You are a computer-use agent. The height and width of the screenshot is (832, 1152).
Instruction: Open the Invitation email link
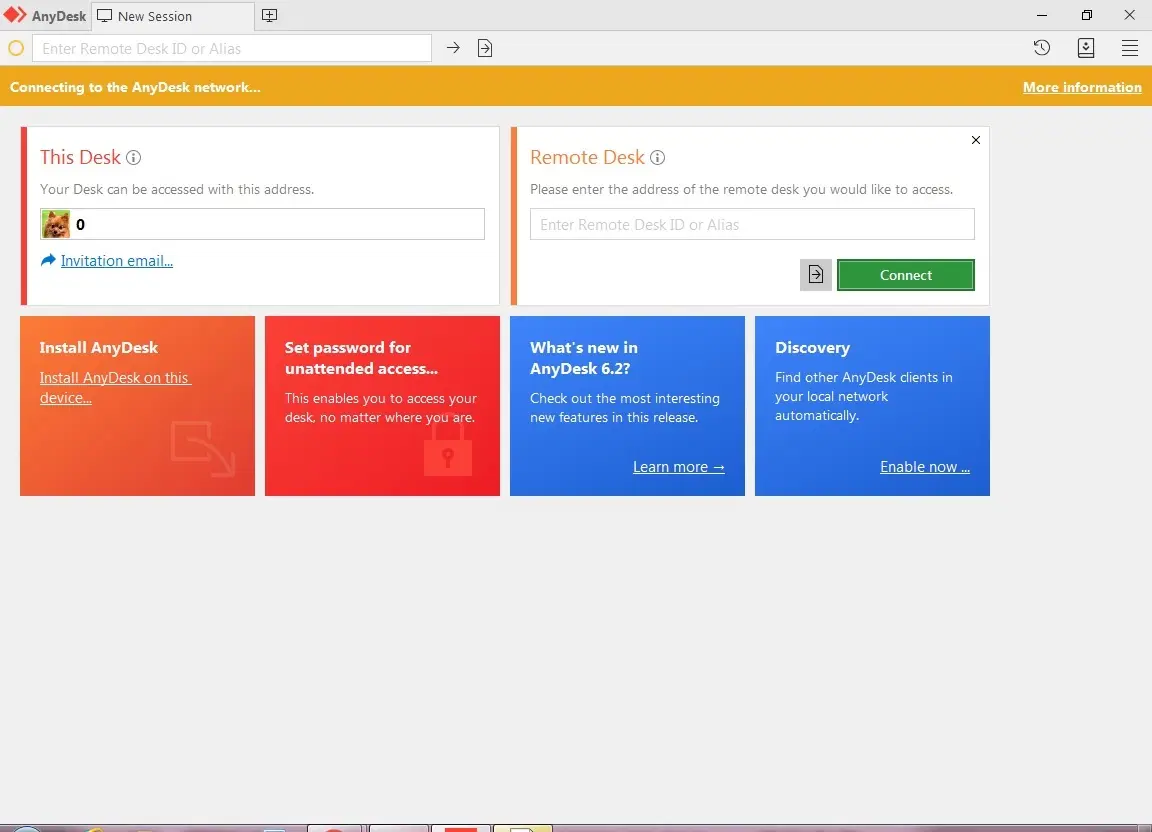[117, 261]
